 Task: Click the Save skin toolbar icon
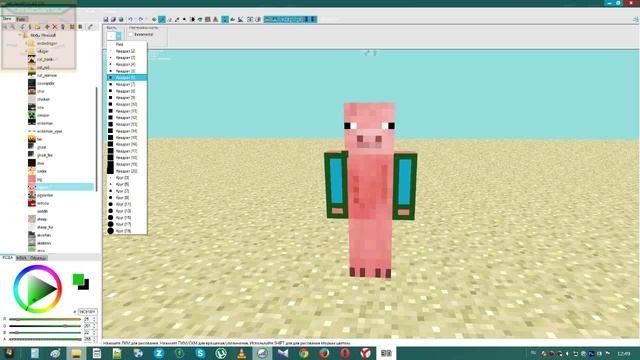pos(106,19)
